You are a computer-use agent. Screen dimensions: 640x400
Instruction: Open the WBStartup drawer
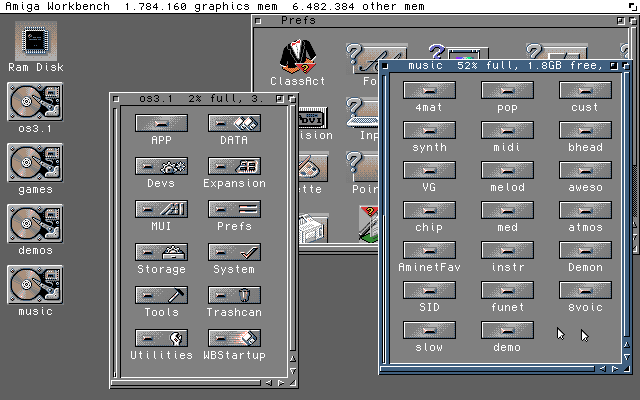pos(234,338)
